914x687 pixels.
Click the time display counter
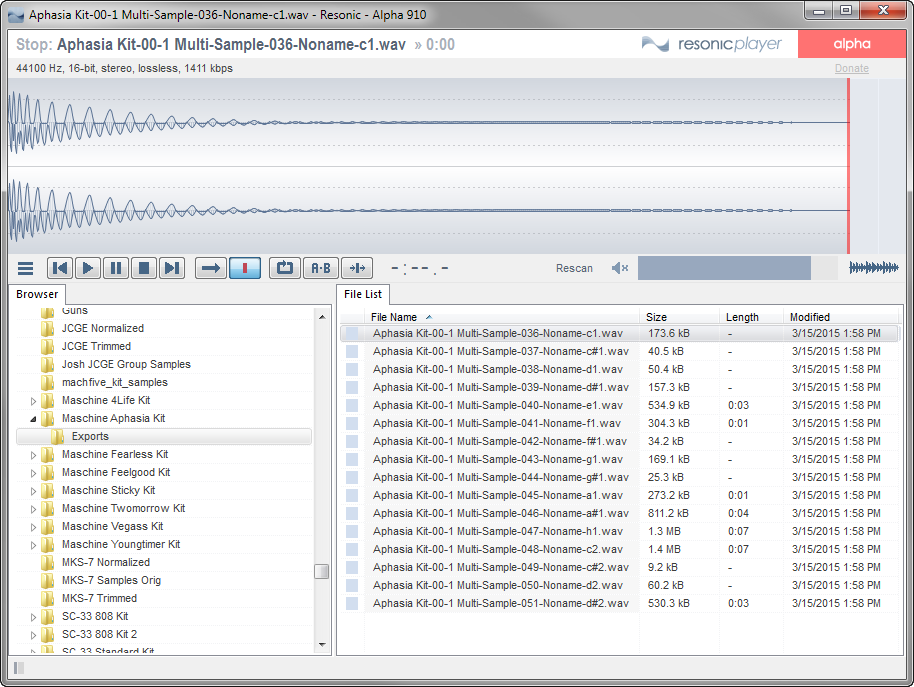(420, 269)
